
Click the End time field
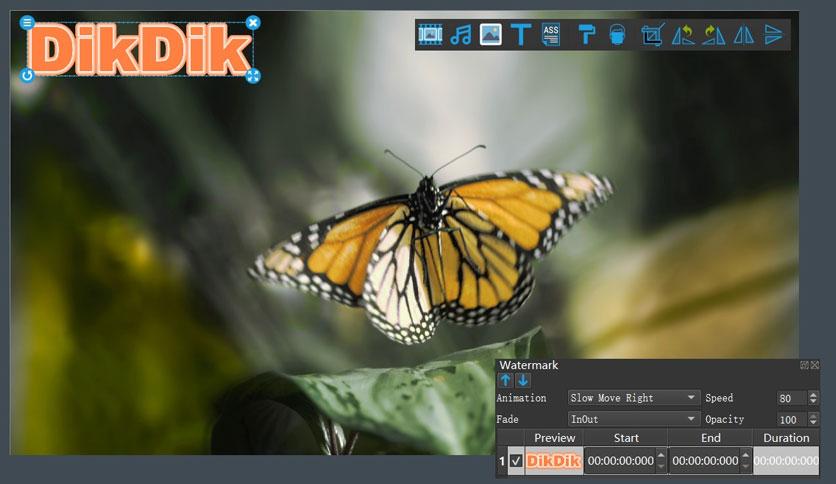click(x=705, y=461)
